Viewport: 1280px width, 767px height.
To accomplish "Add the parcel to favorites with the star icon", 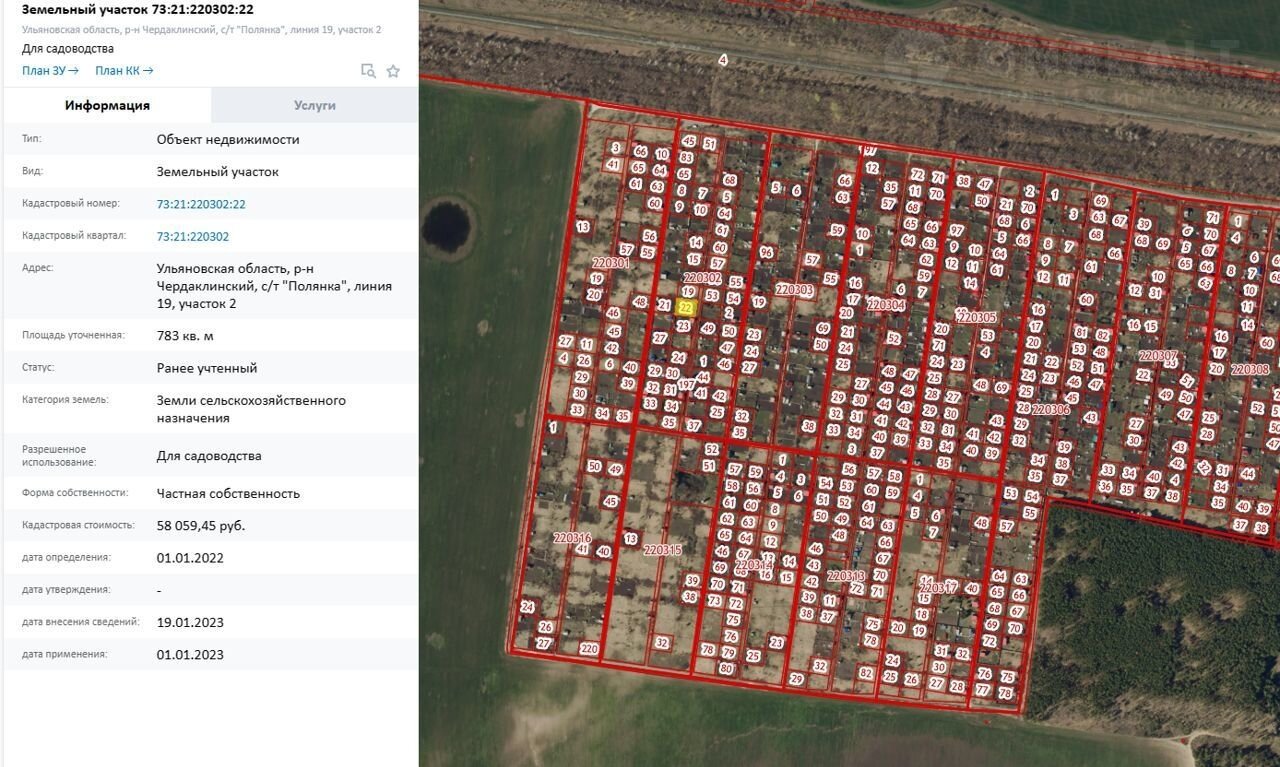I will 393,71.
